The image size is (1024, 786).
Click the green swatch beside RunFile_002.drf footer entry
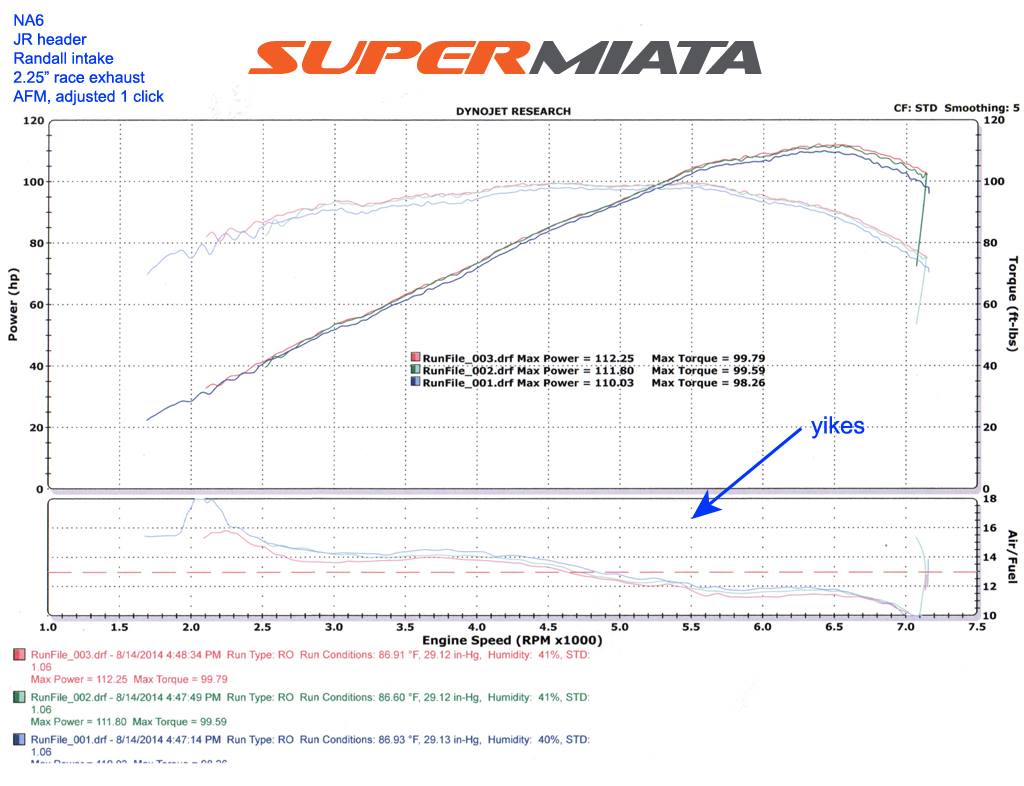pyautogui.click(x=20, y=697)
